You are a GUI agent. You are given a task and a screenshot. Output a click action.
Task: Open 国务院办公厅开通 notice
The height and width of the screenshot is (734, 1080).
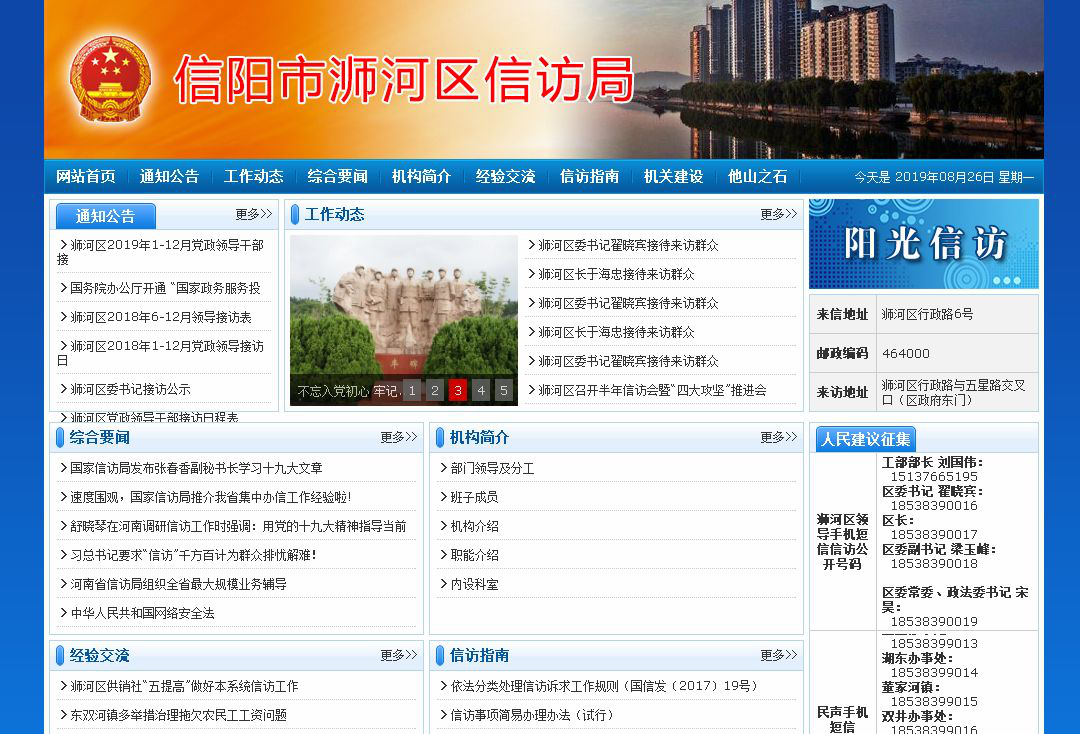pyautogui.click(x=165, y=288)
